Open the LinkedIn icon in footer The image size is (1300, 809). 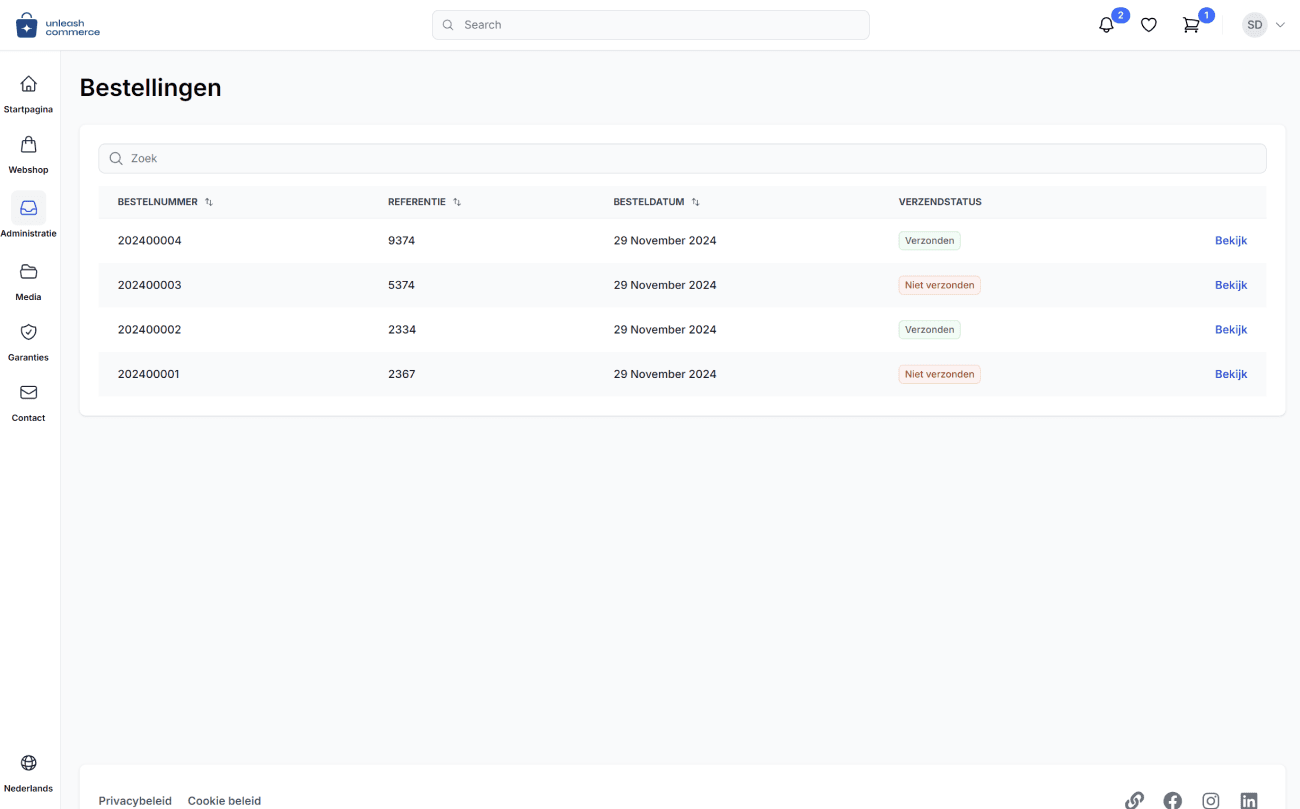click(1249, 800)
